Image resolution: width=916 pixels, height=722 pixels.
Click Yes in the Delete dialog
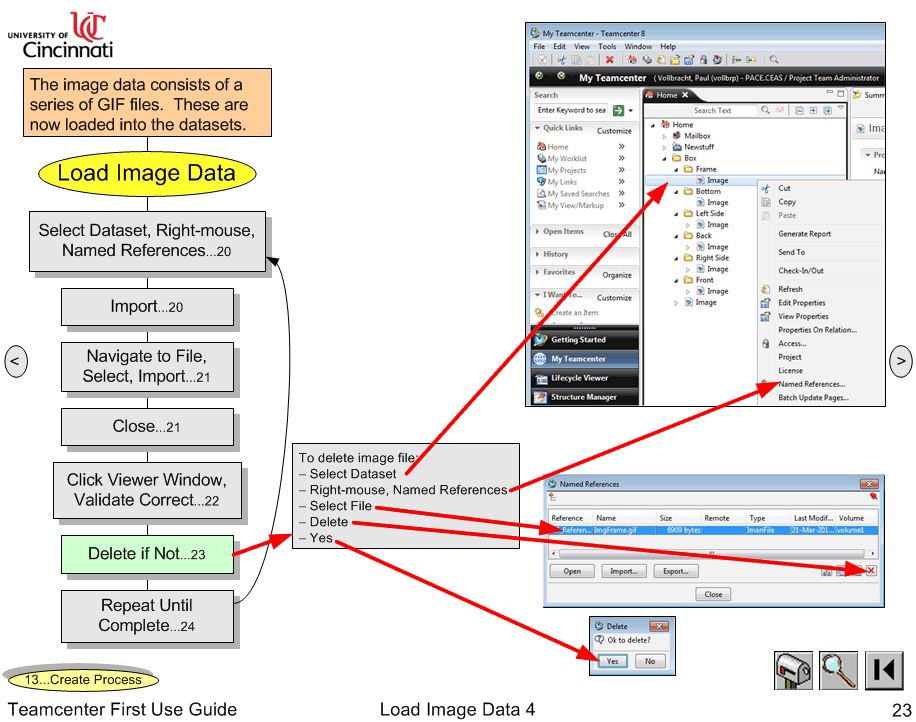tap(612, 661)
